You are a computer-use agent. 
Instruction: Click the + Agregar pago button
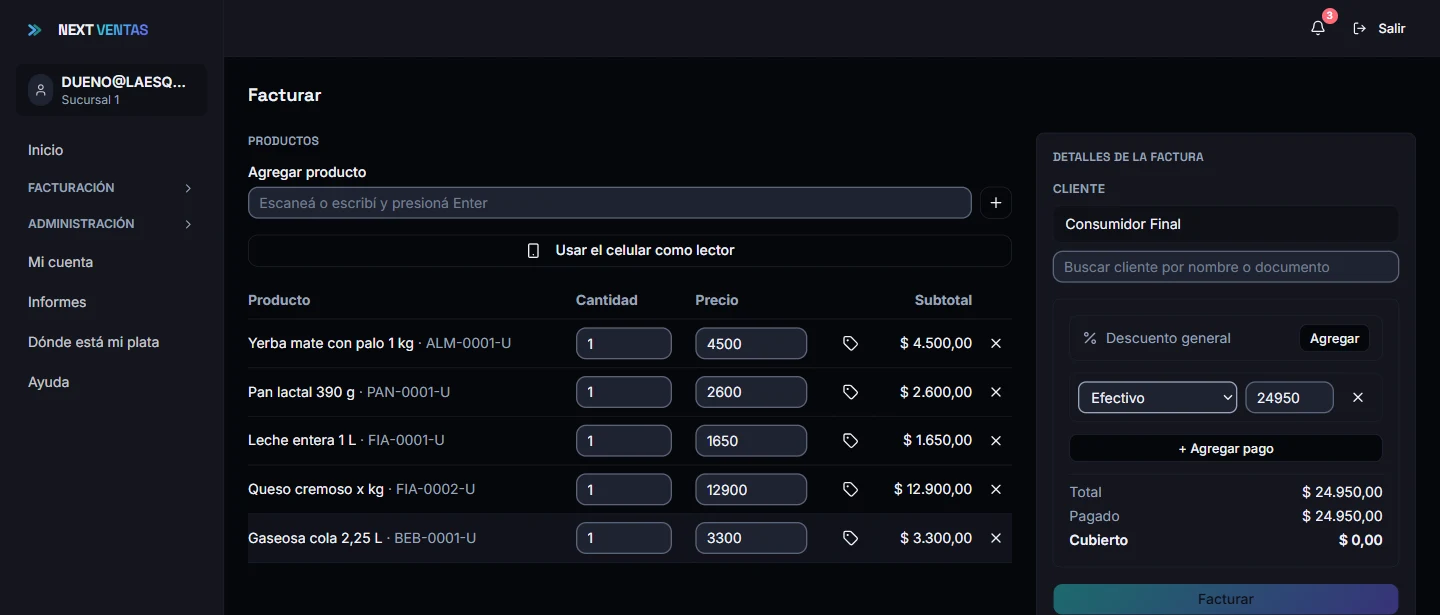pos(1226,448)
